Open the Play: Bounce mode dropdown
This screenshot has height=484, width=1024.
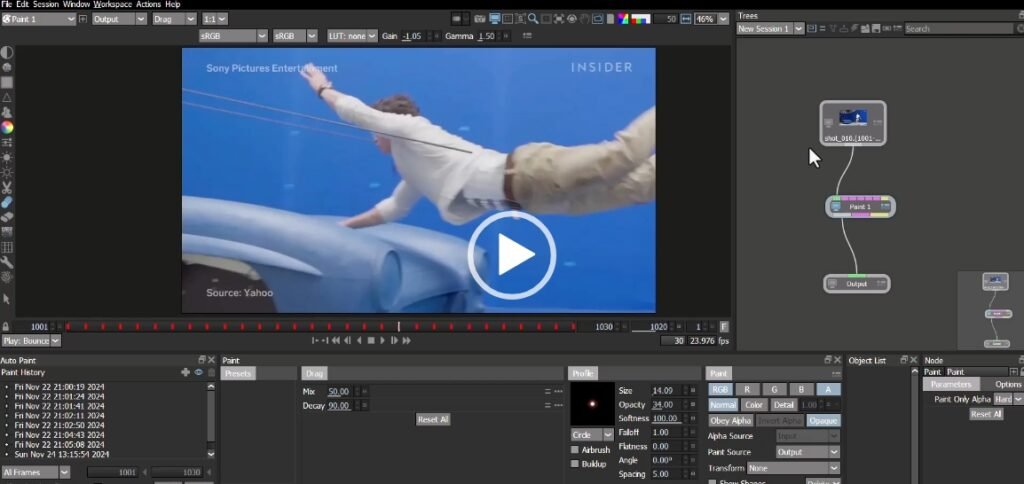pyautogui.click(x=31, y=341)
